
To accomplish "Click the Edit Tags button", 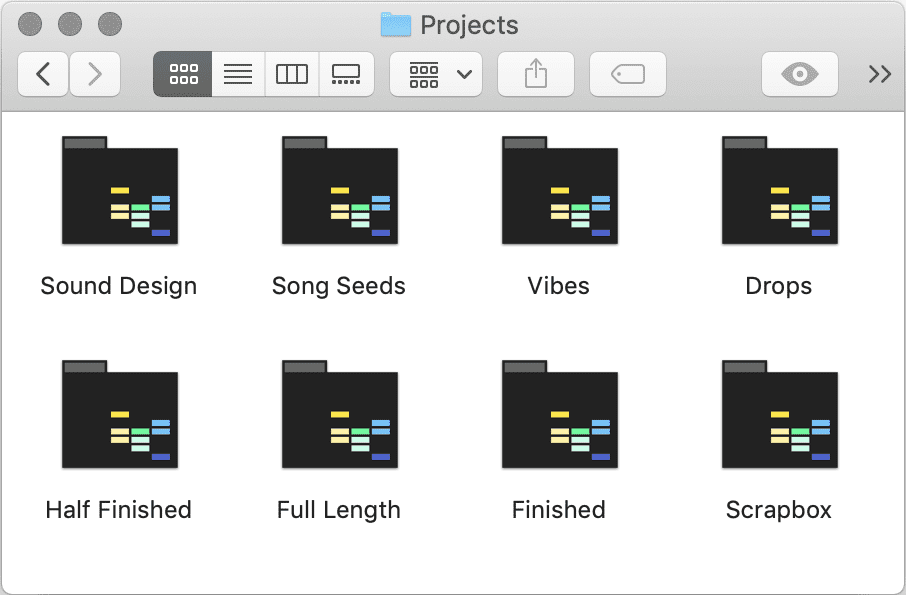I will [x=627, y=74].
